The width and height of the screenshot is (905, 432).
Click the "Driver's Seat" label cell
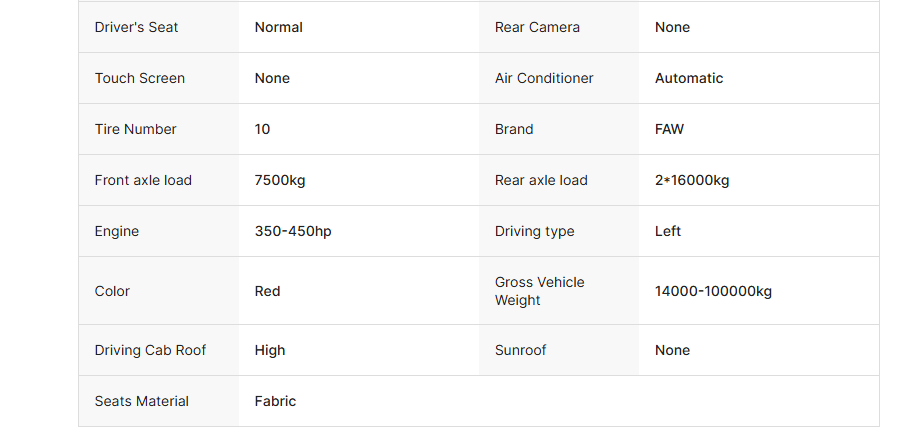click(136, 27)
